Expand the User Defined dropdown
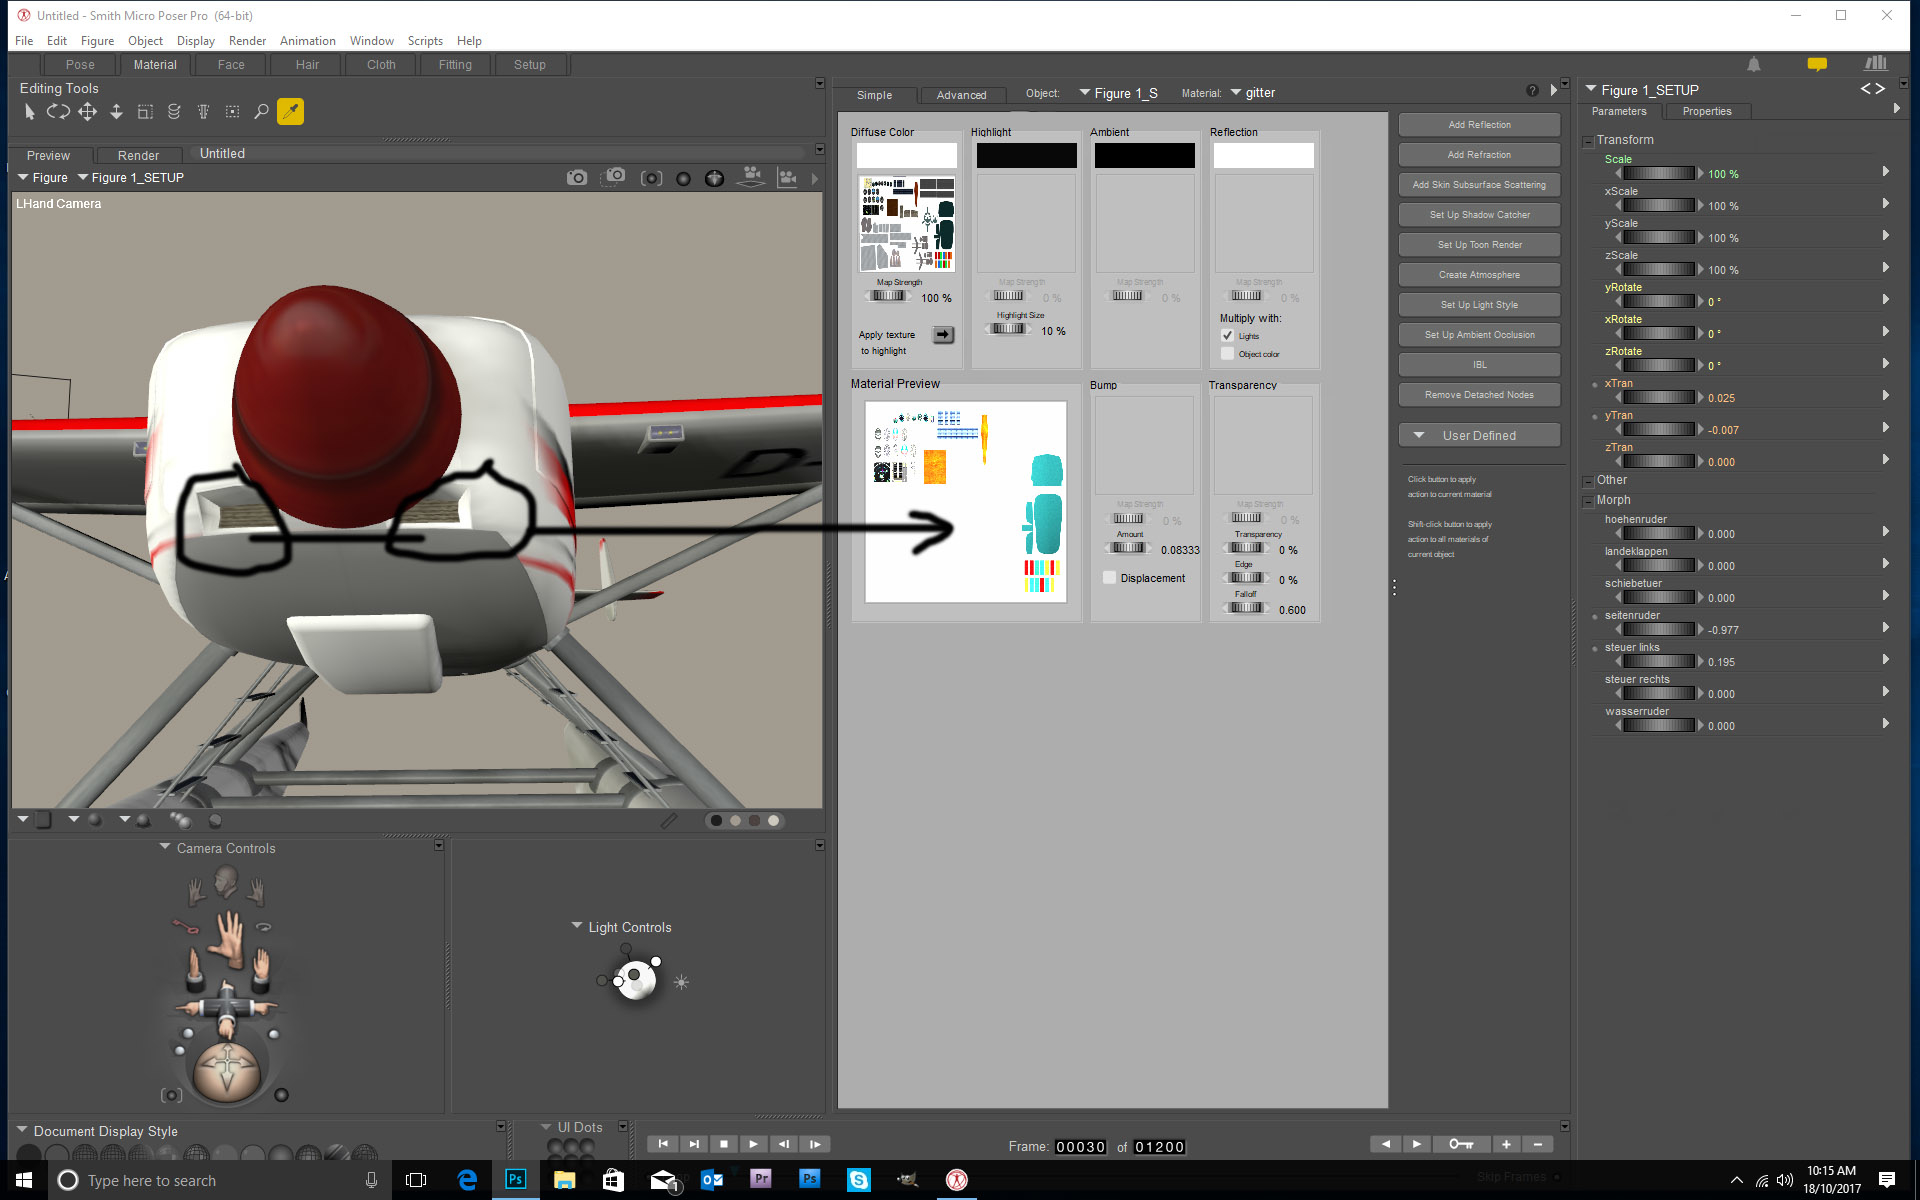 (x=1479, y=436)
